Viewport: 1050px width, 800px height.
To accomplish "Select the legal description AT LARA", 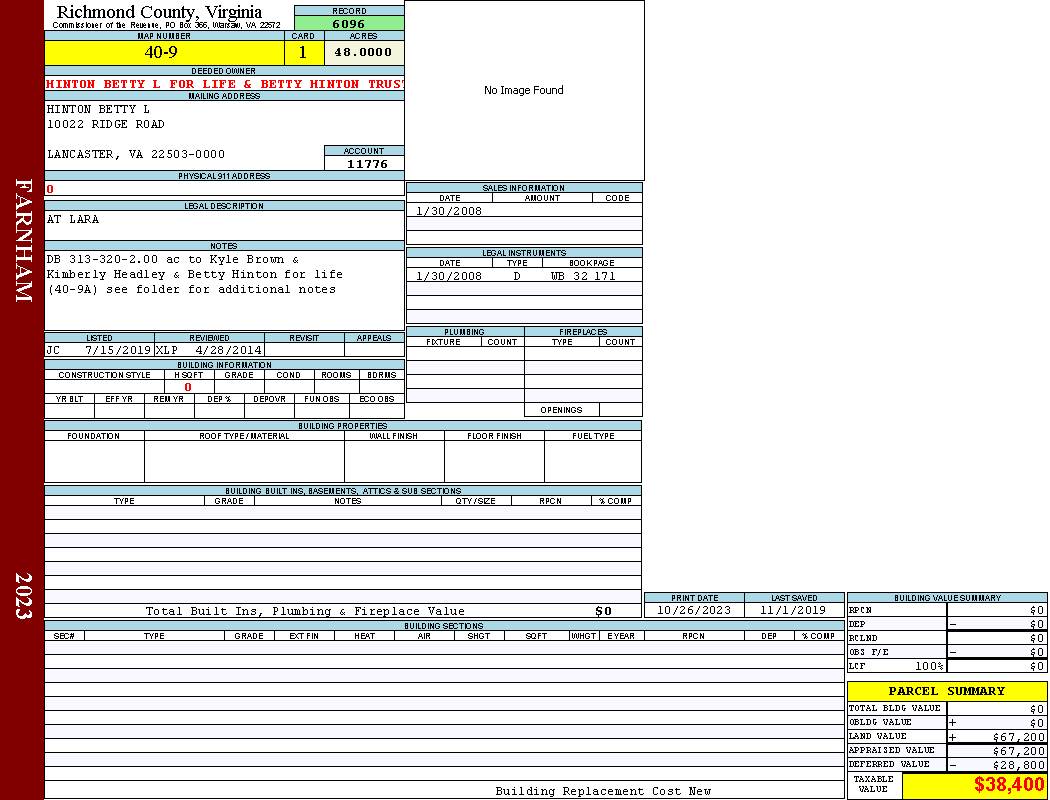I will point(73,219).
